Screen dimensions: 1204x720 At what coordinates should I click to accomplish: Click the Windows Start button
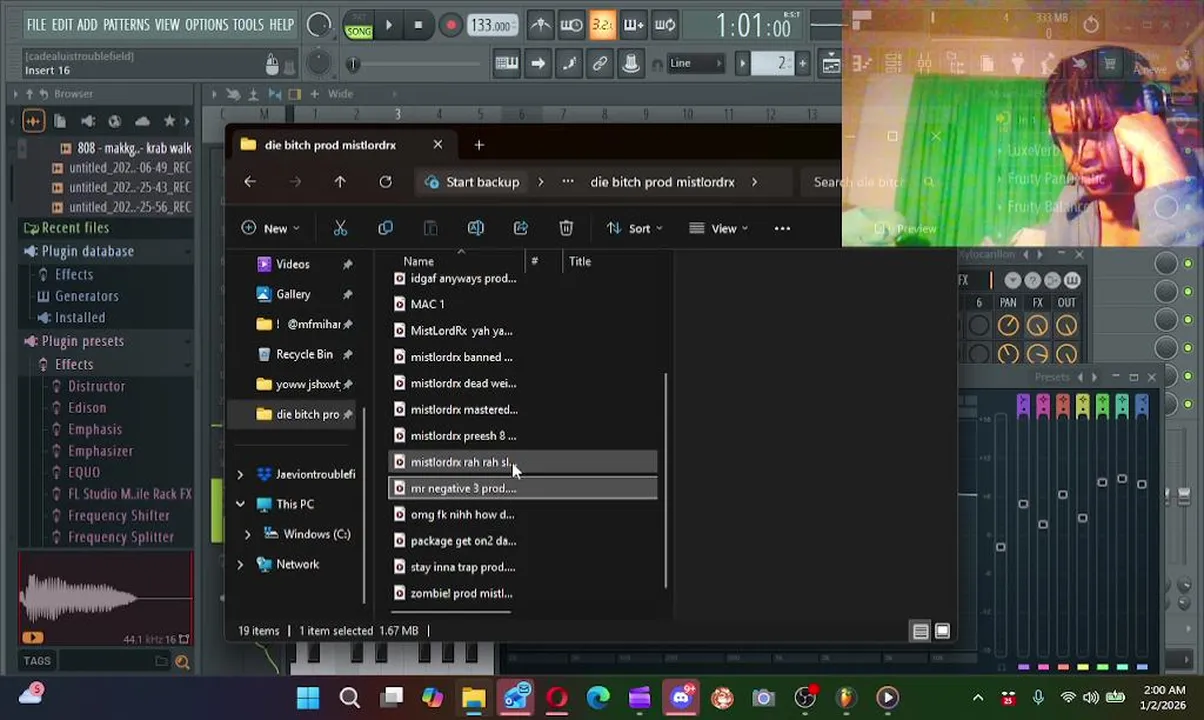(308, 698)
